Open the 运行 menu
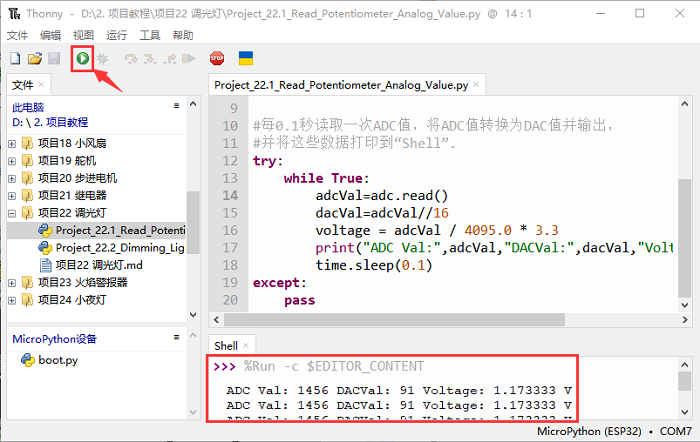The image size is (700, 442). (x=116, y=34)
